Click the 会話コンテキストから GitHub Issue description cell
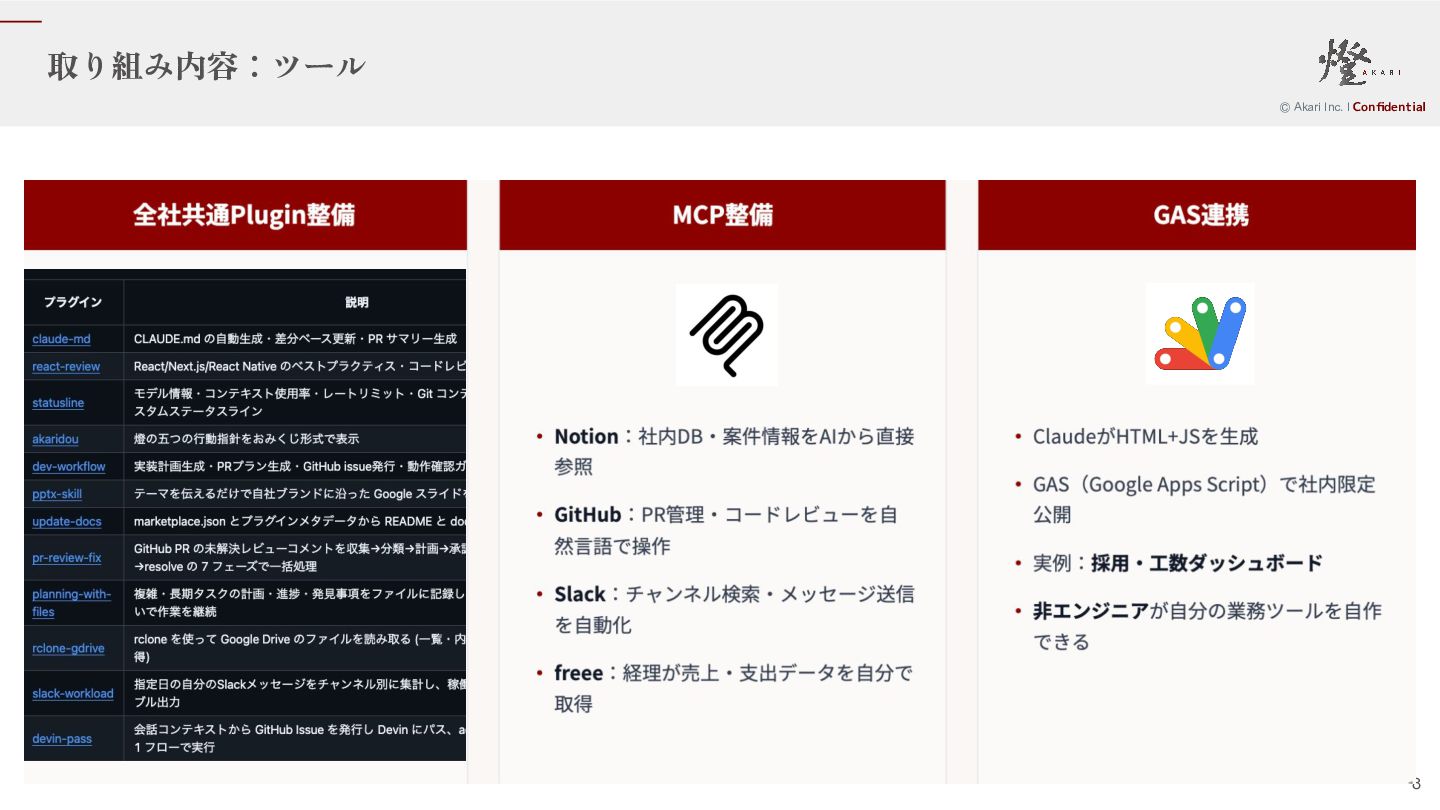The image size is (1440, 810). (x=295, y=739)
